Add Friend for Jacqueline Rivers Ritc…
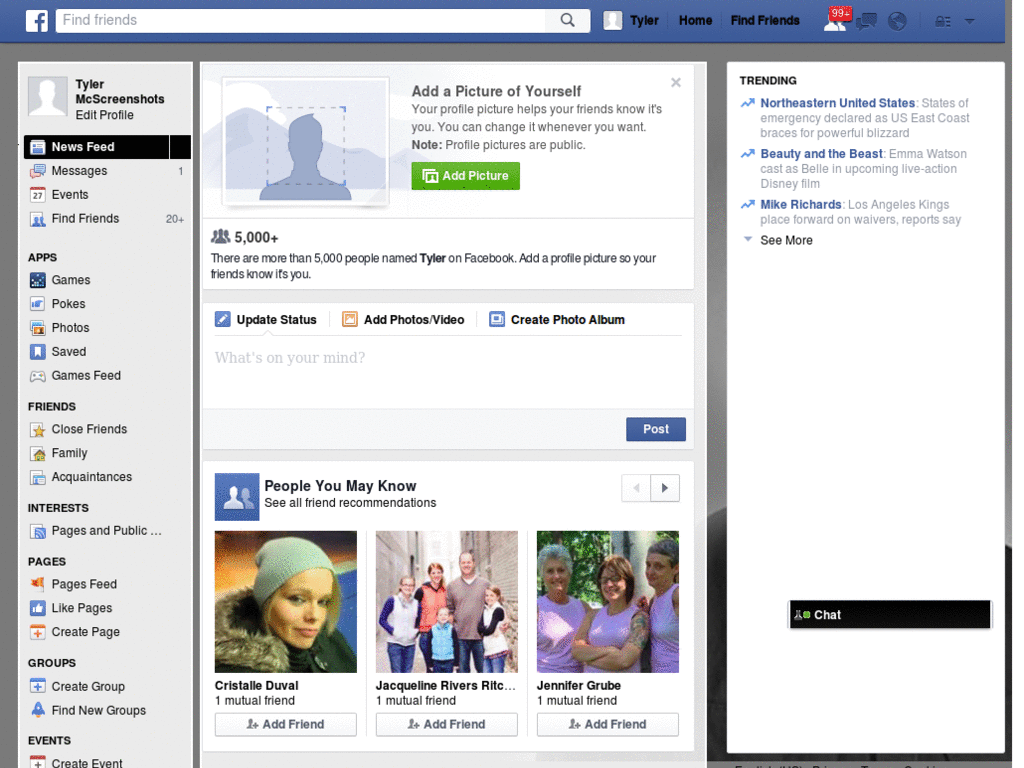The height and width of the screenshot is (768, 1024). (447, 724)
